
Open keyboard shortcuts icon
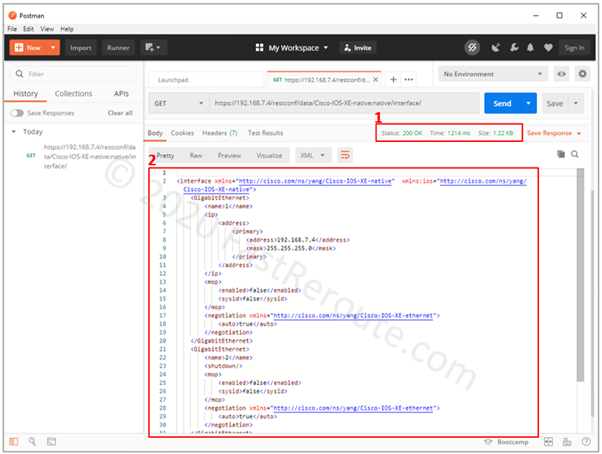567,442
